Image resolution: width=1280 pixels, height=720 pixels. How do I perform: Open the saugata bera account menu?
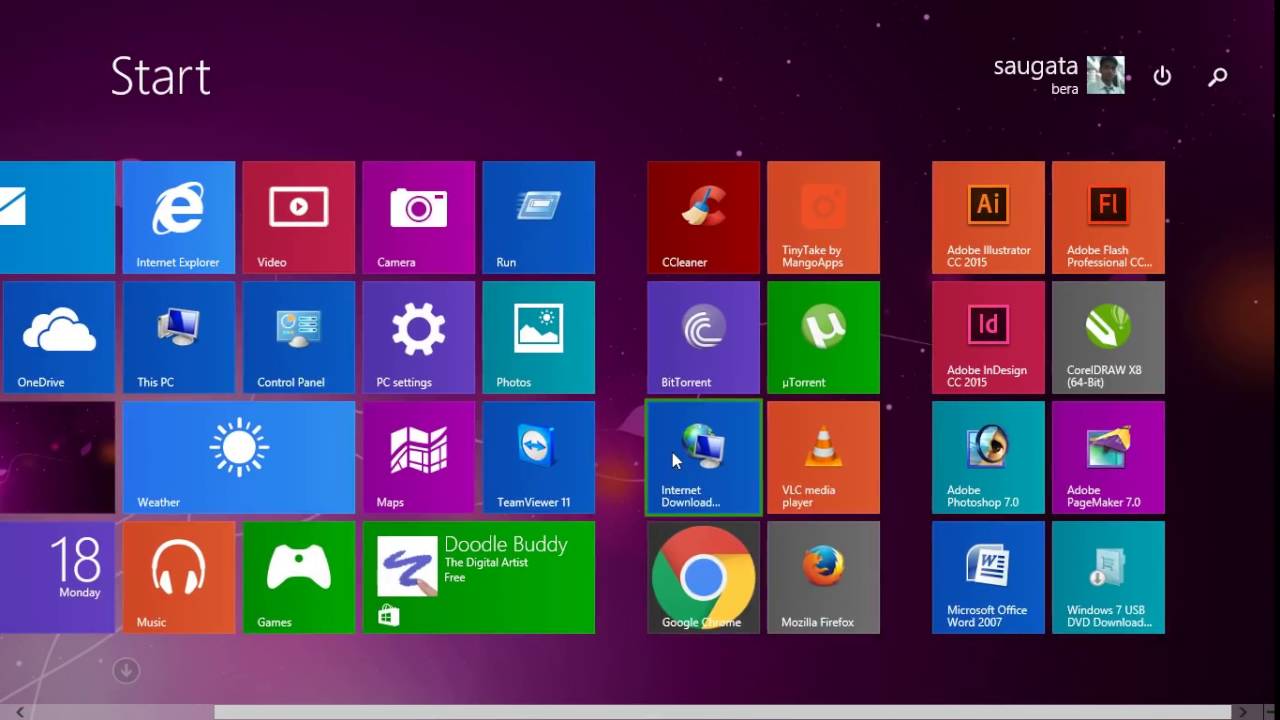pos(1059,75)
